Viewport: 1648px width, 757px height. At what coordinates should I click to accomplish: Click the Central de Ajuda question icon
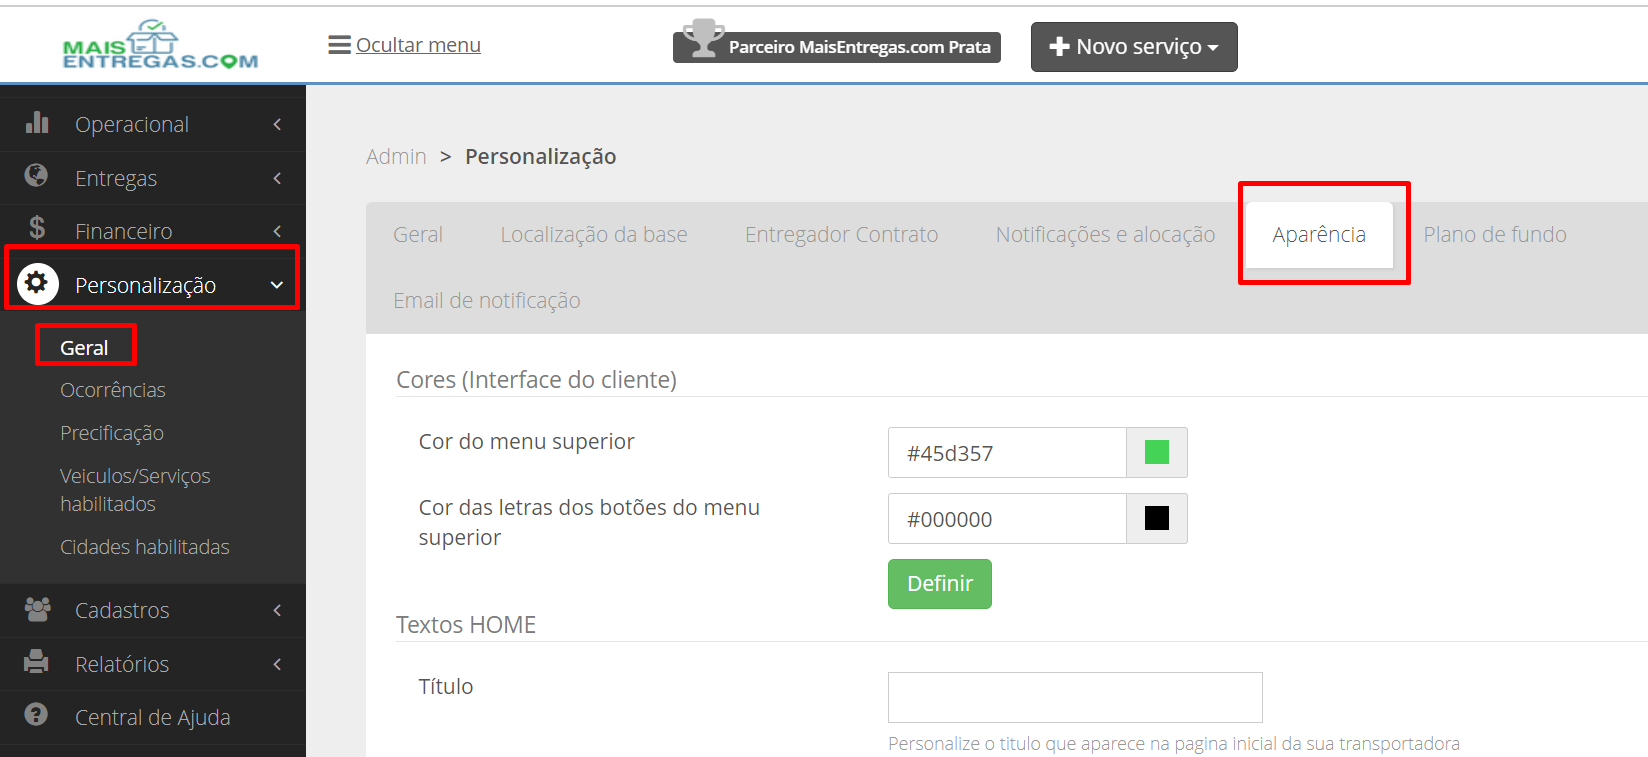[36, 715]
